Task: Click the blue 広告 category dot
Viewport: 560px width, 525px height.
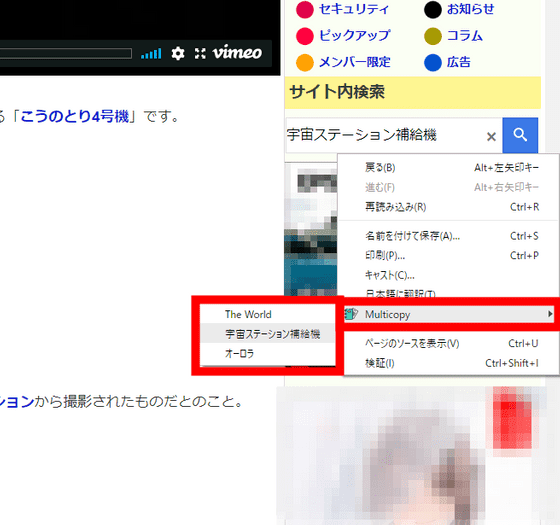Action: (x=433, y=62)
